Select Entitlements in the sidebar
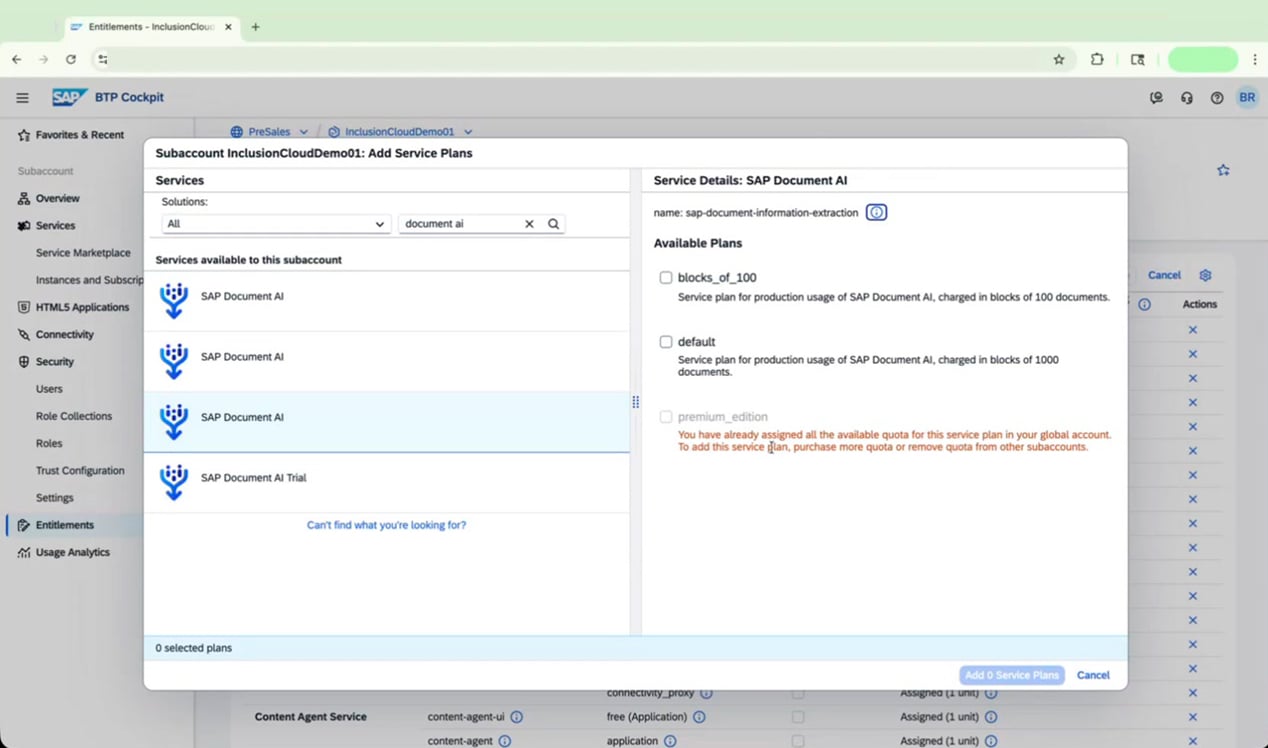This screenshot has width=1268, height=748. (65, 525)
